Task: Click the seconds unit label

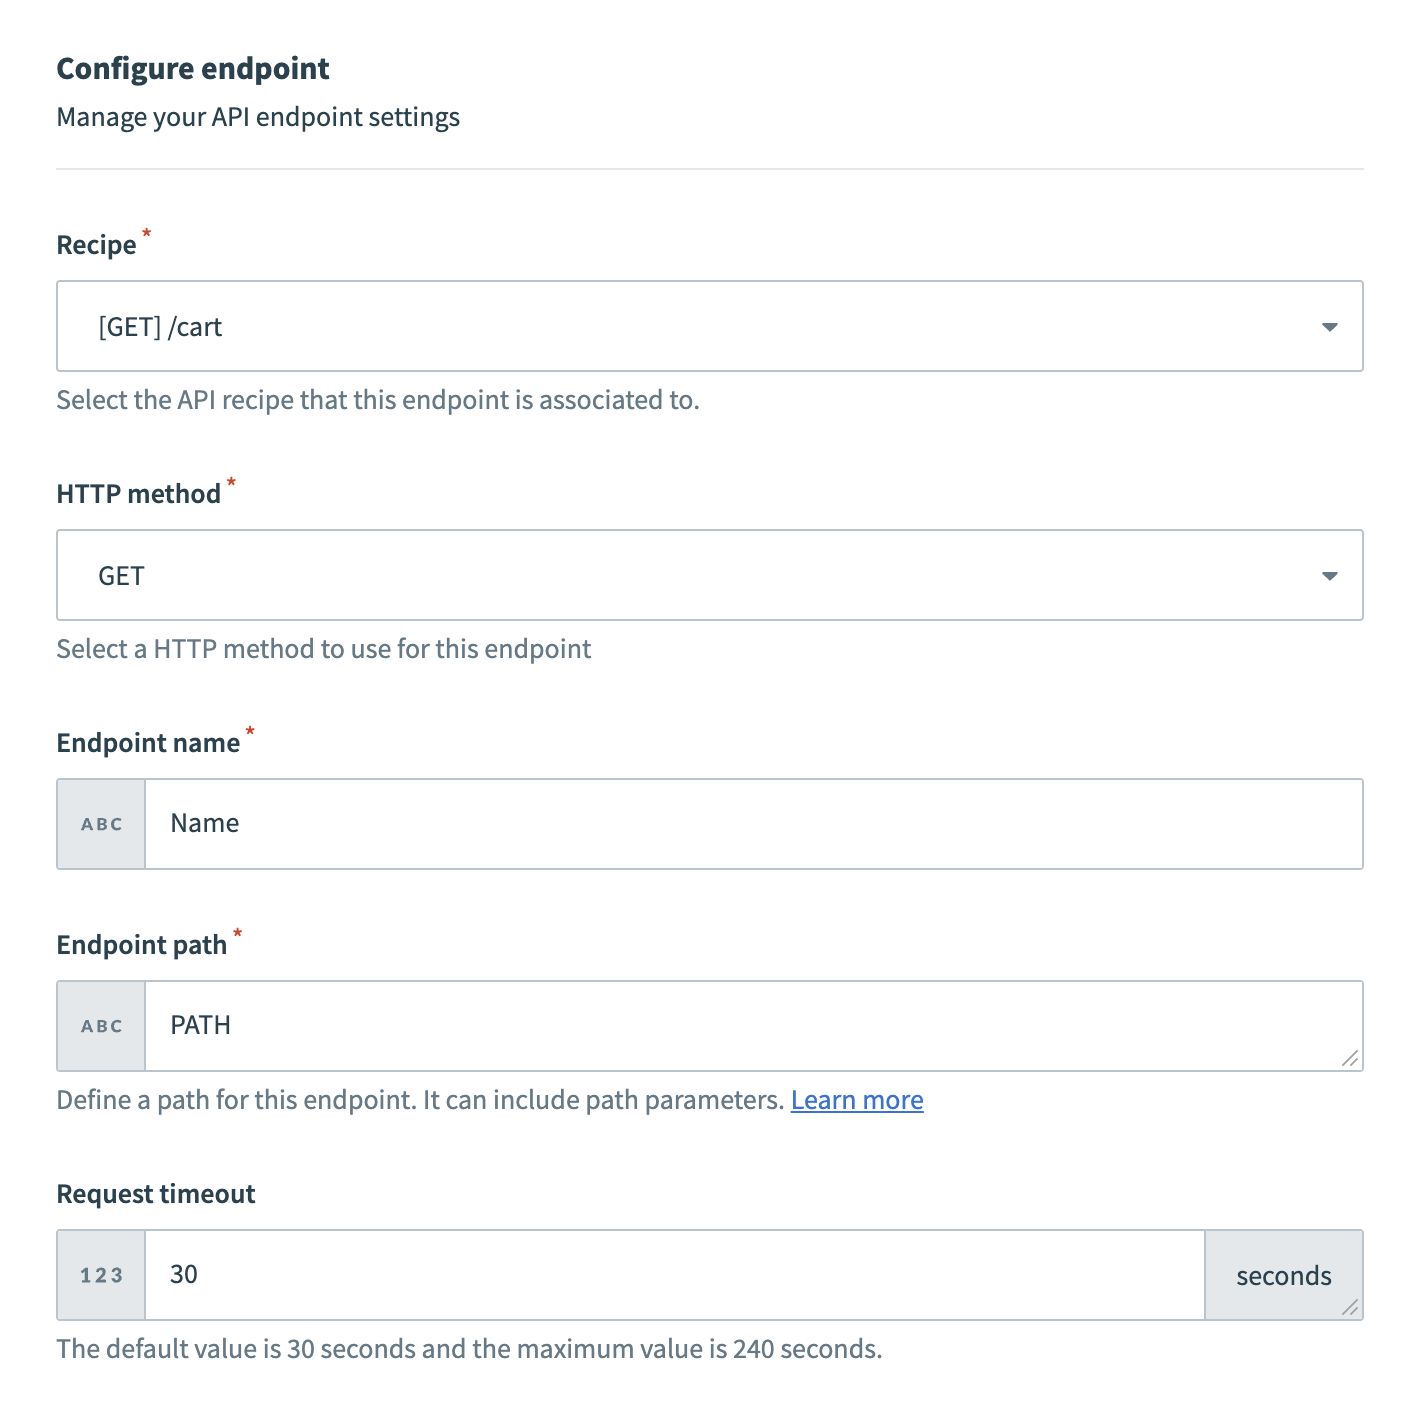Action: pyautogui.click(x=1283, y=1275)
